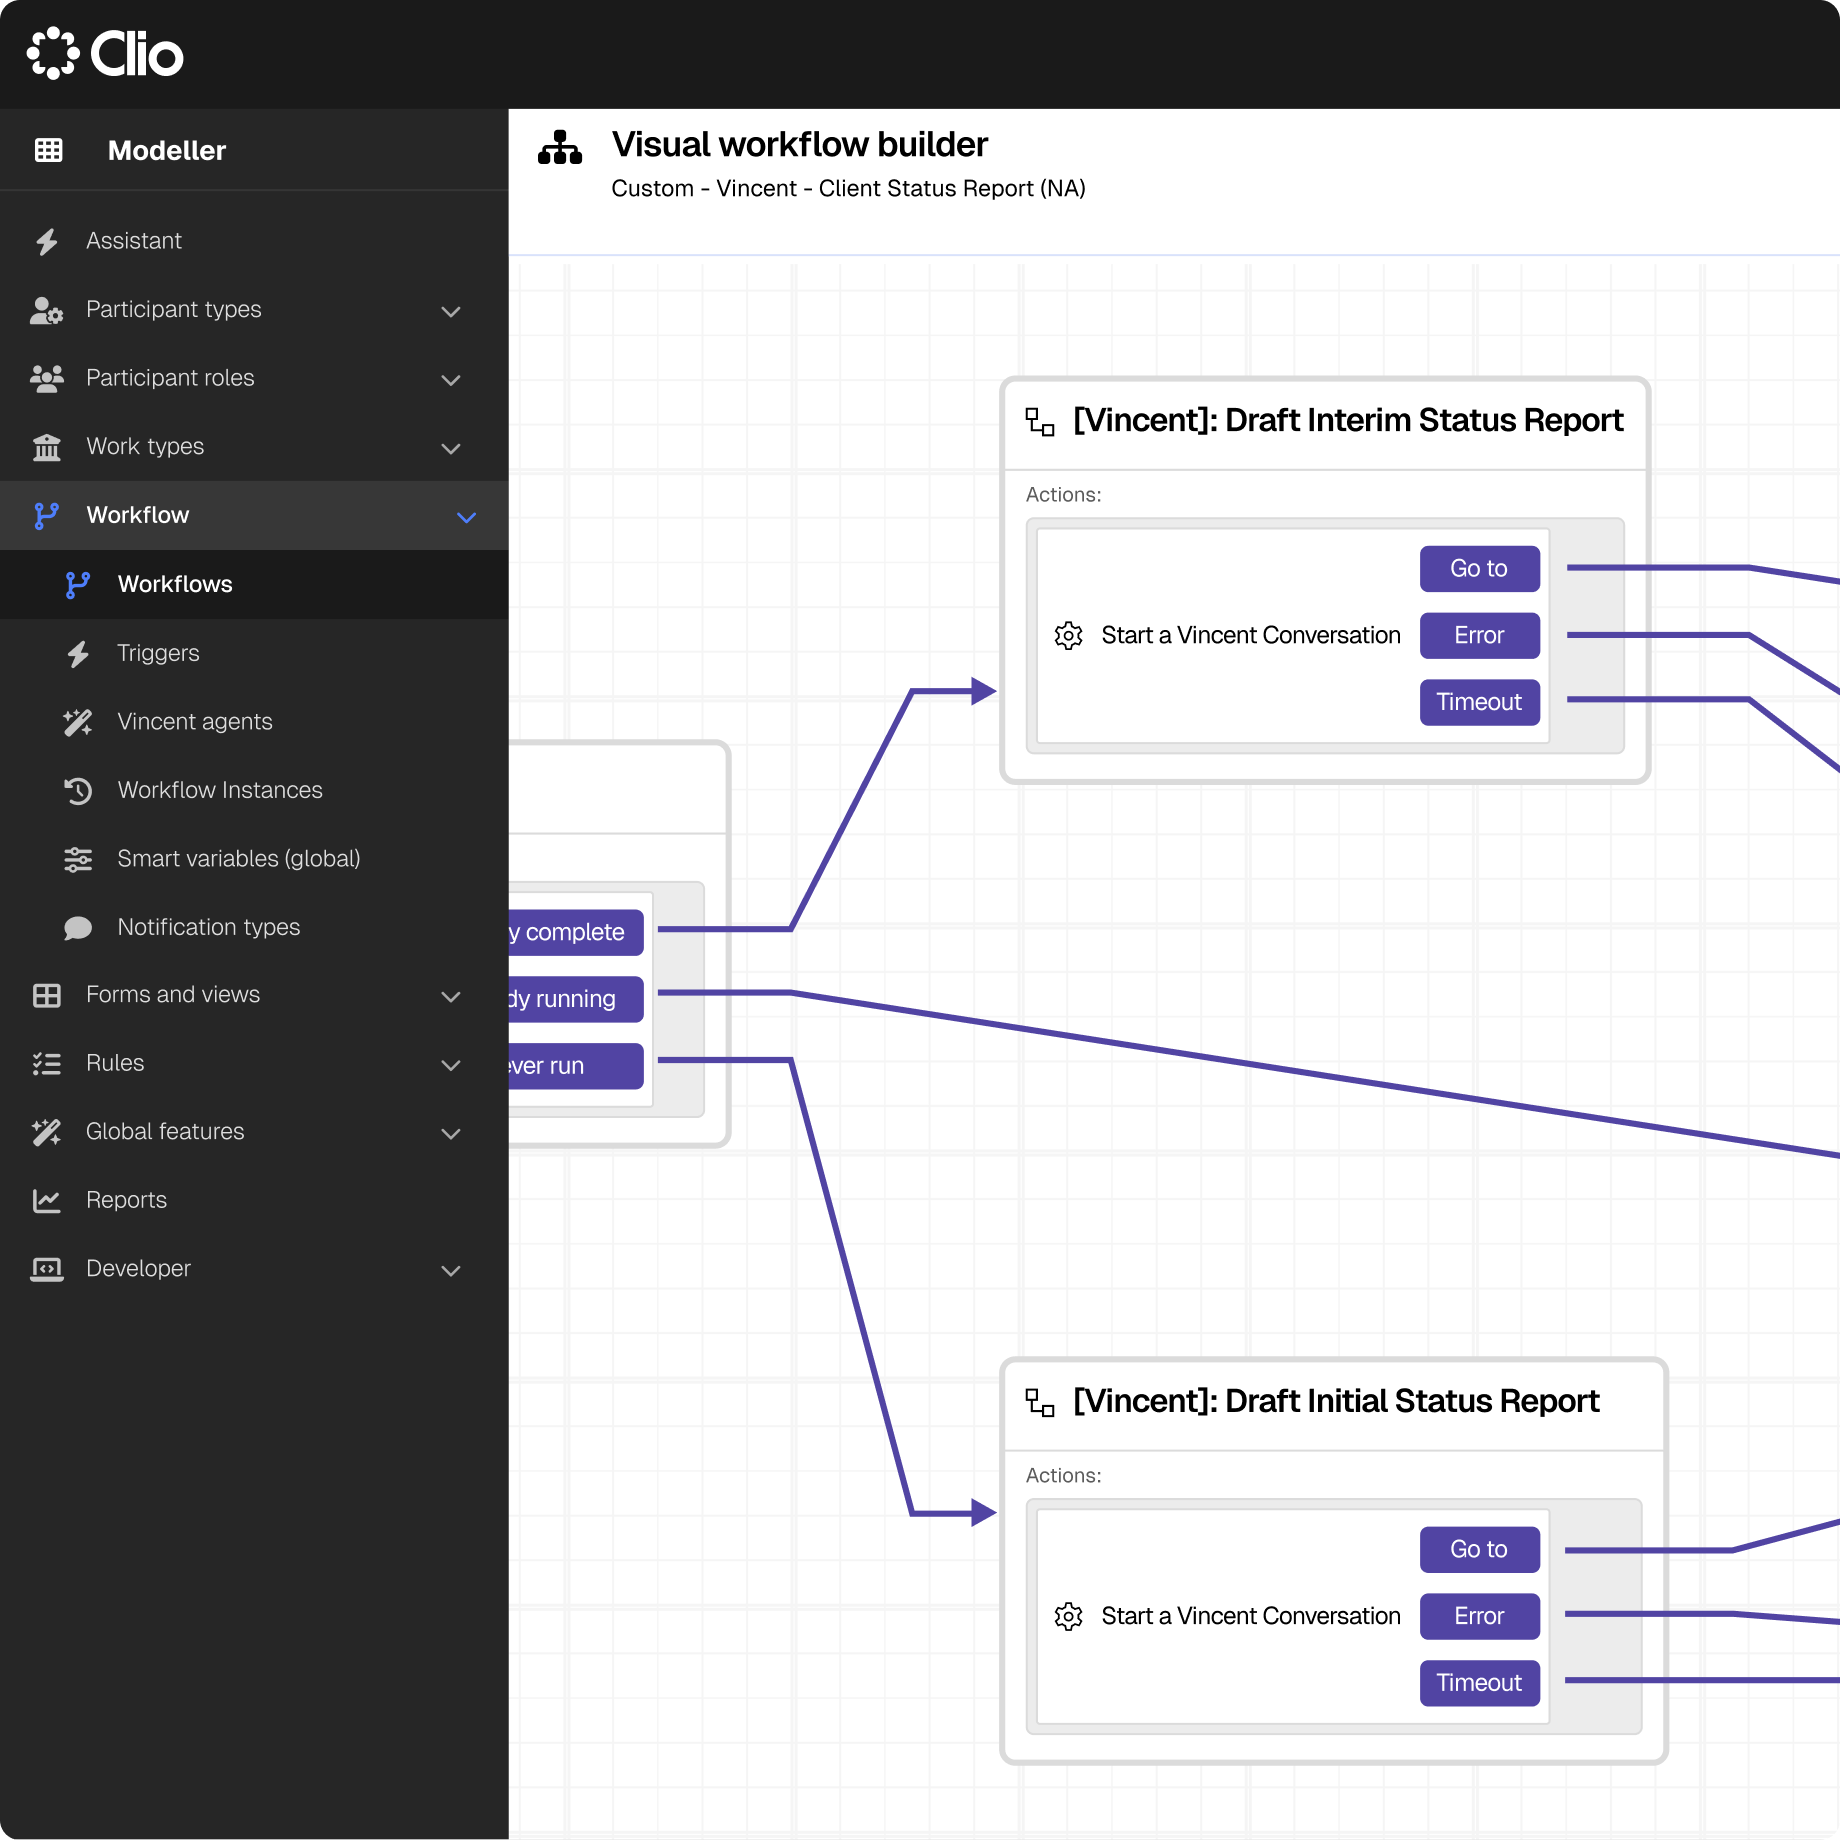
Task: Open the Triggers submenu item
Action: click(254, 653)
